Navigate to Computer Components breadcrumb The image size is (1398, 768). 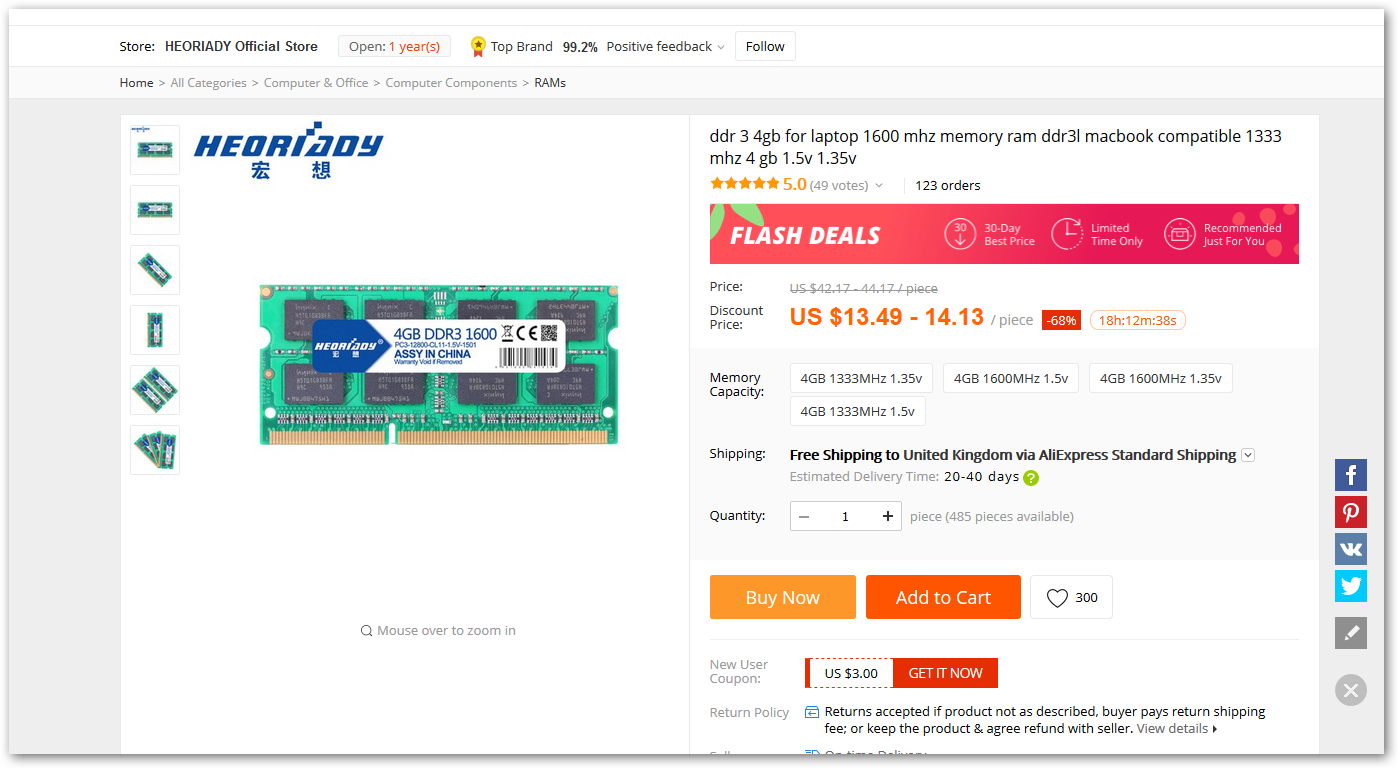[x=451, y=83]
